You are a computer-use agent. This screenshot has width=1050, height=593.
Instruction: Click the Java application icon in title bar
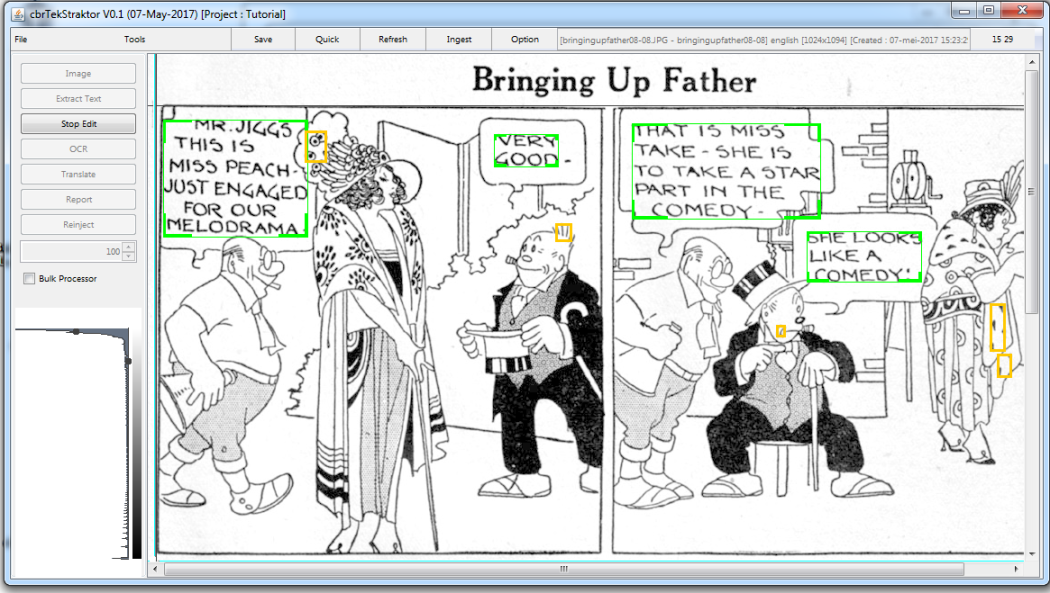[x=19, y=14]
